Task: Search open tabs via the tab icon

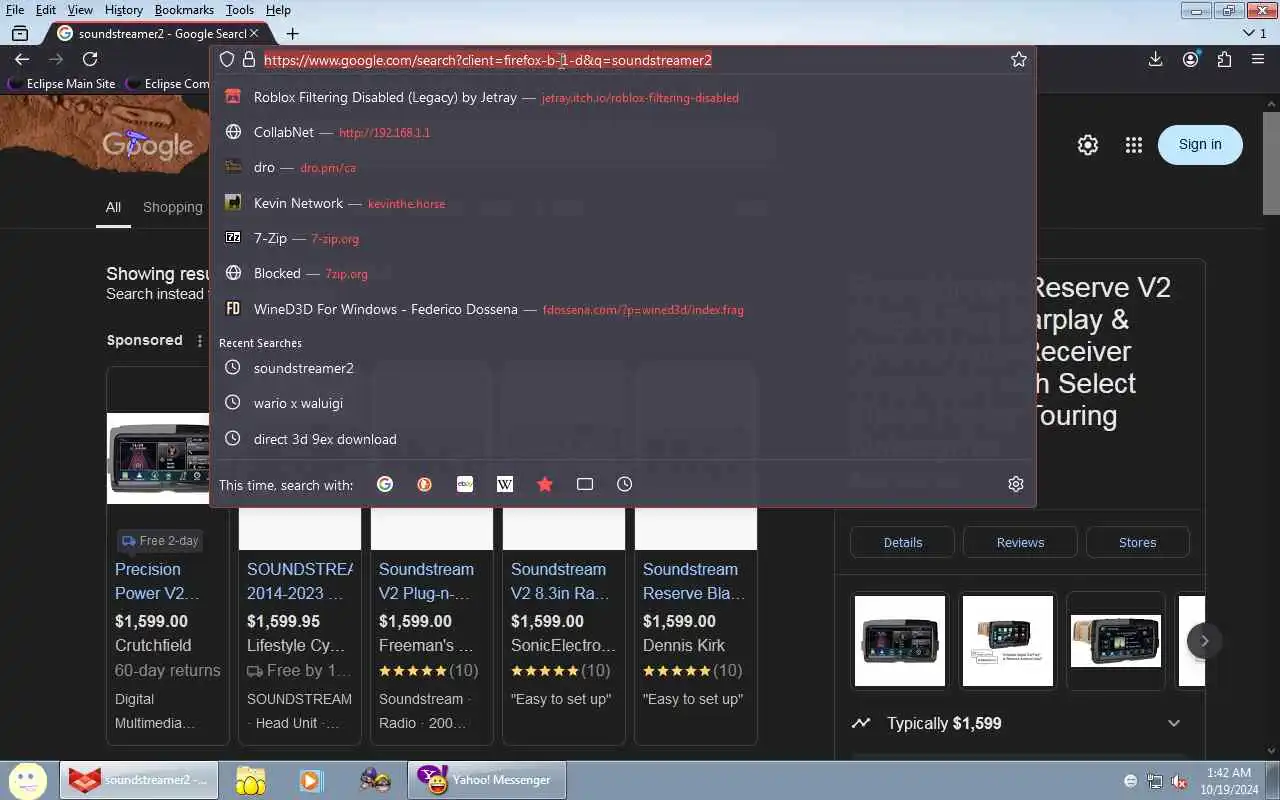Action: click(585, 484)
